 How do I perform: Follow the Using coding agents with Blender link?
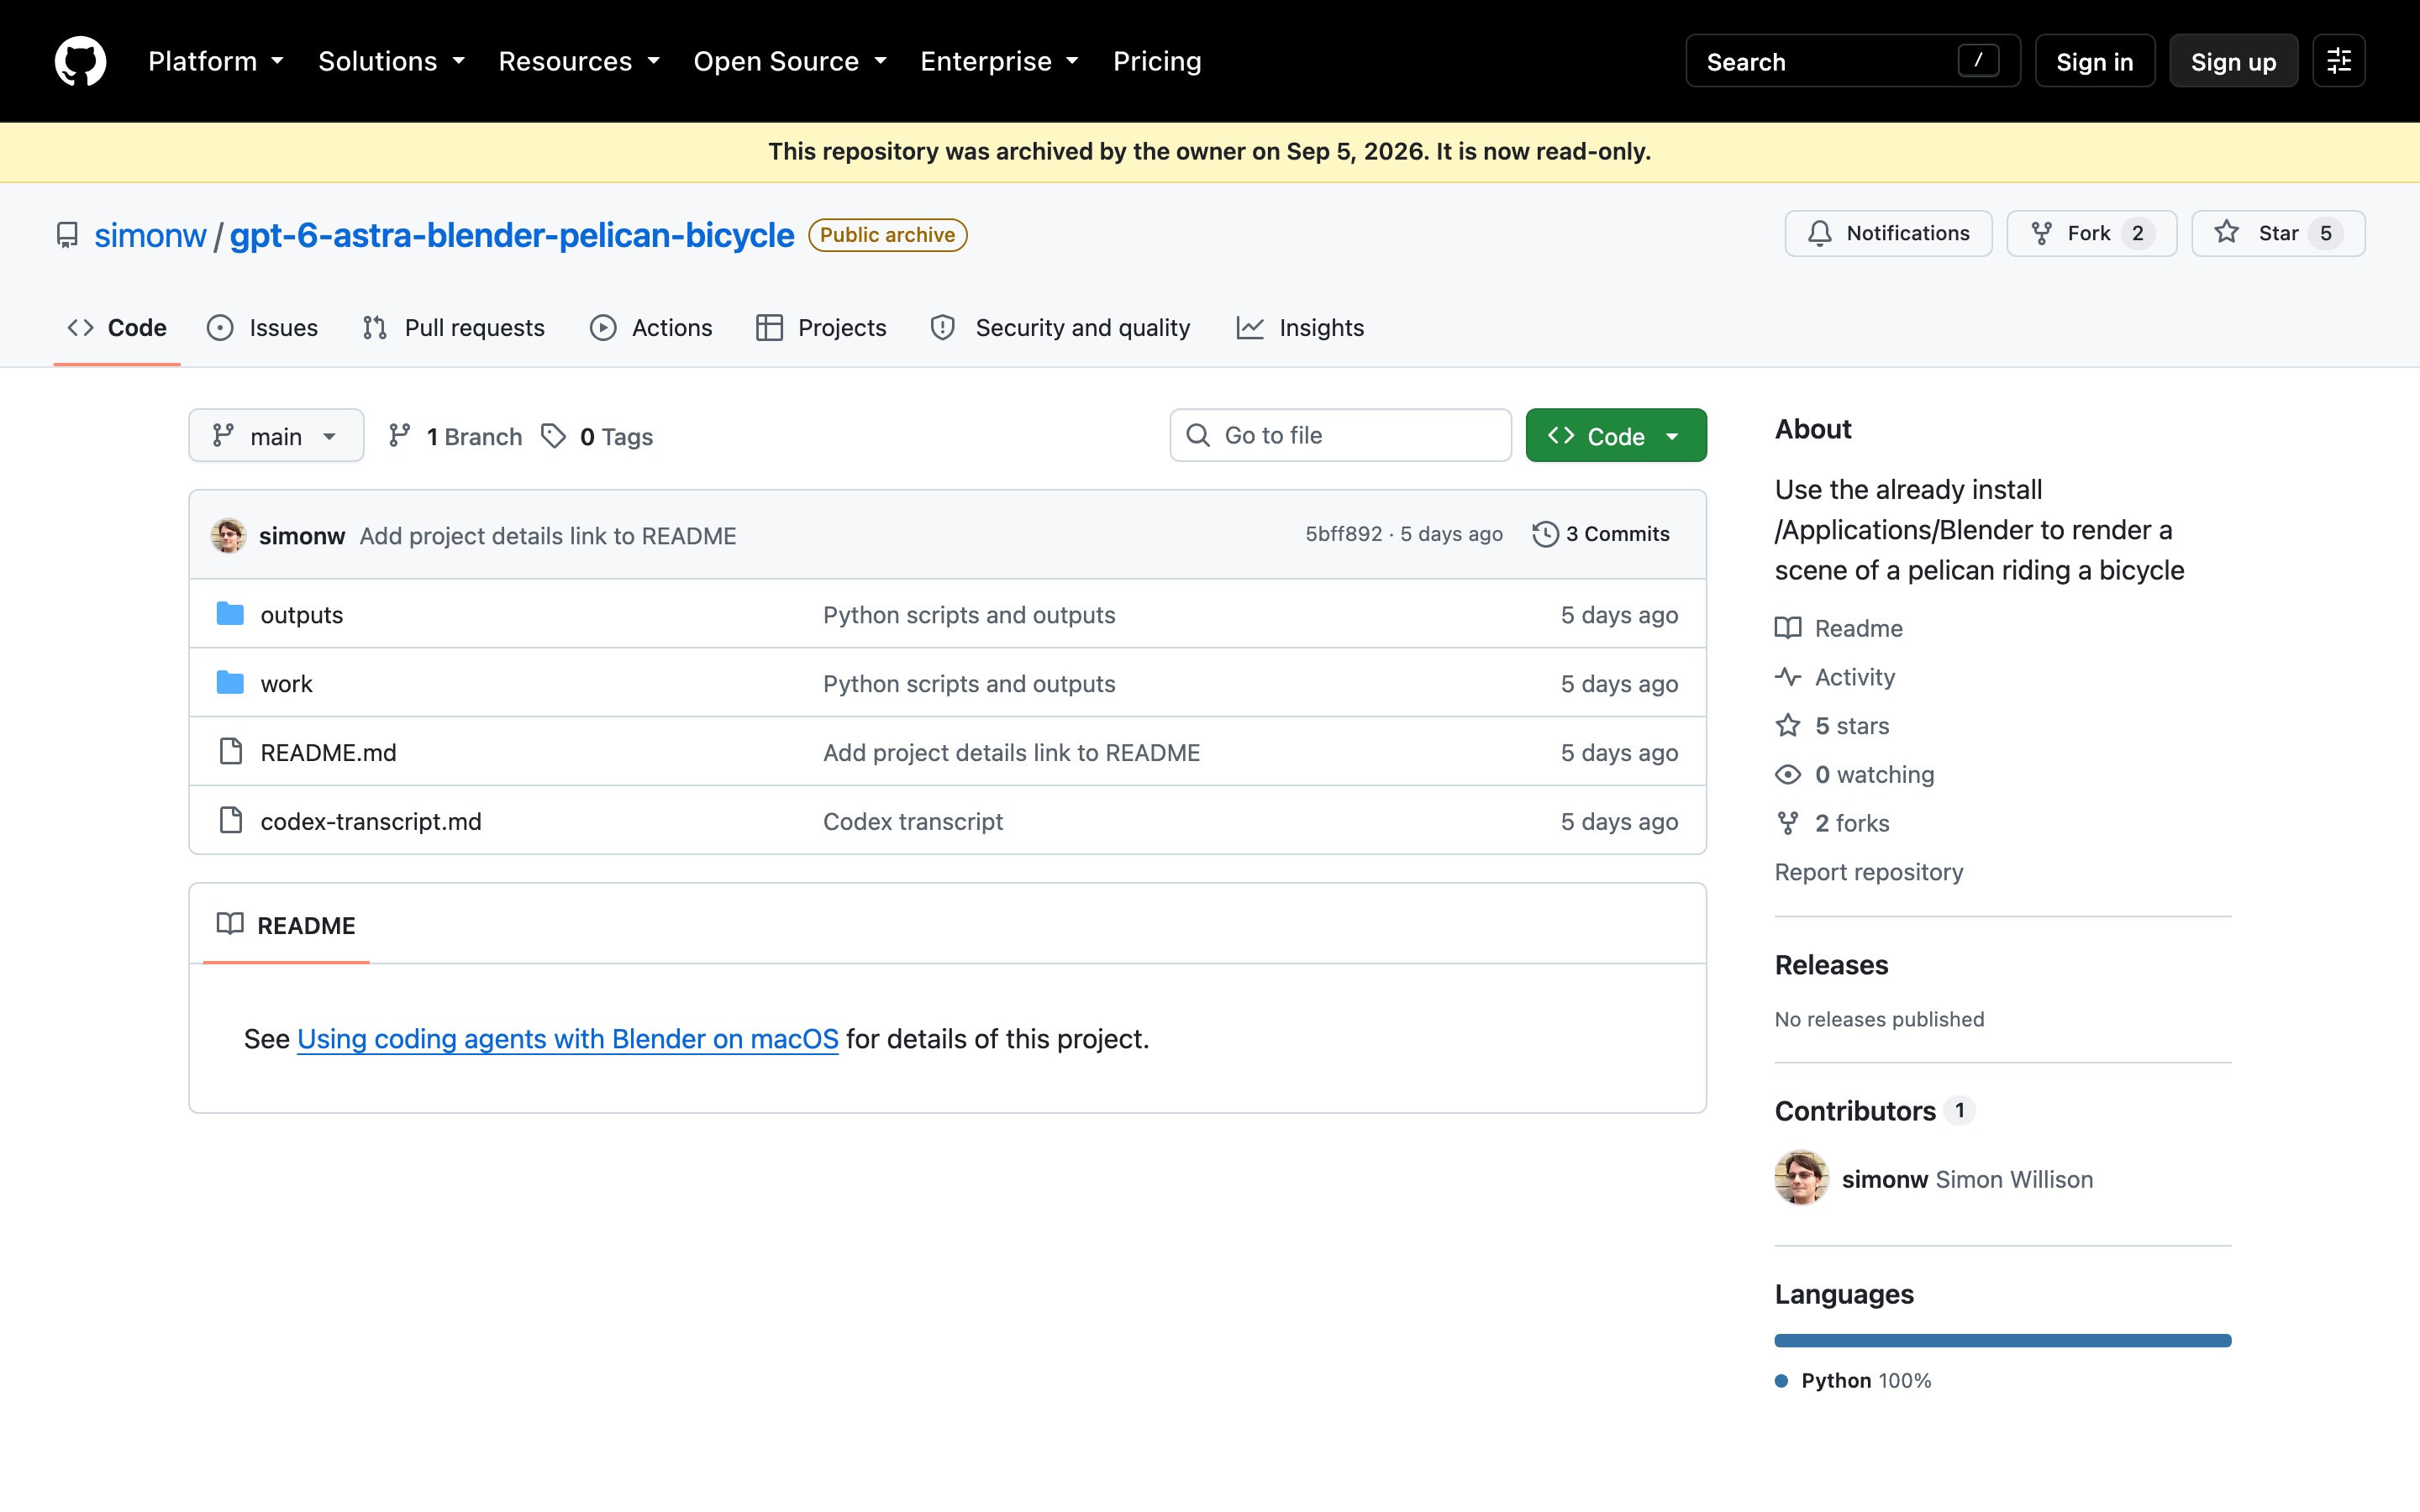click(x=568, y=1039)
